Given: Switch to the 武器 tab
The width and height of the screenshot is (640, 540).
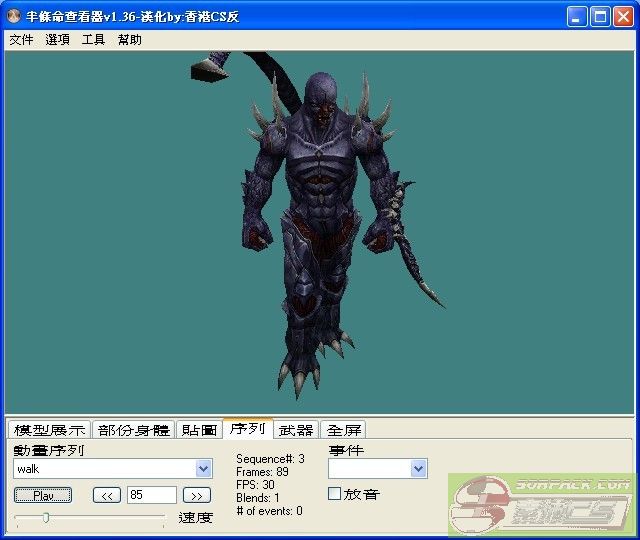Looking at the screenshot, I should [x=297, y=430].
